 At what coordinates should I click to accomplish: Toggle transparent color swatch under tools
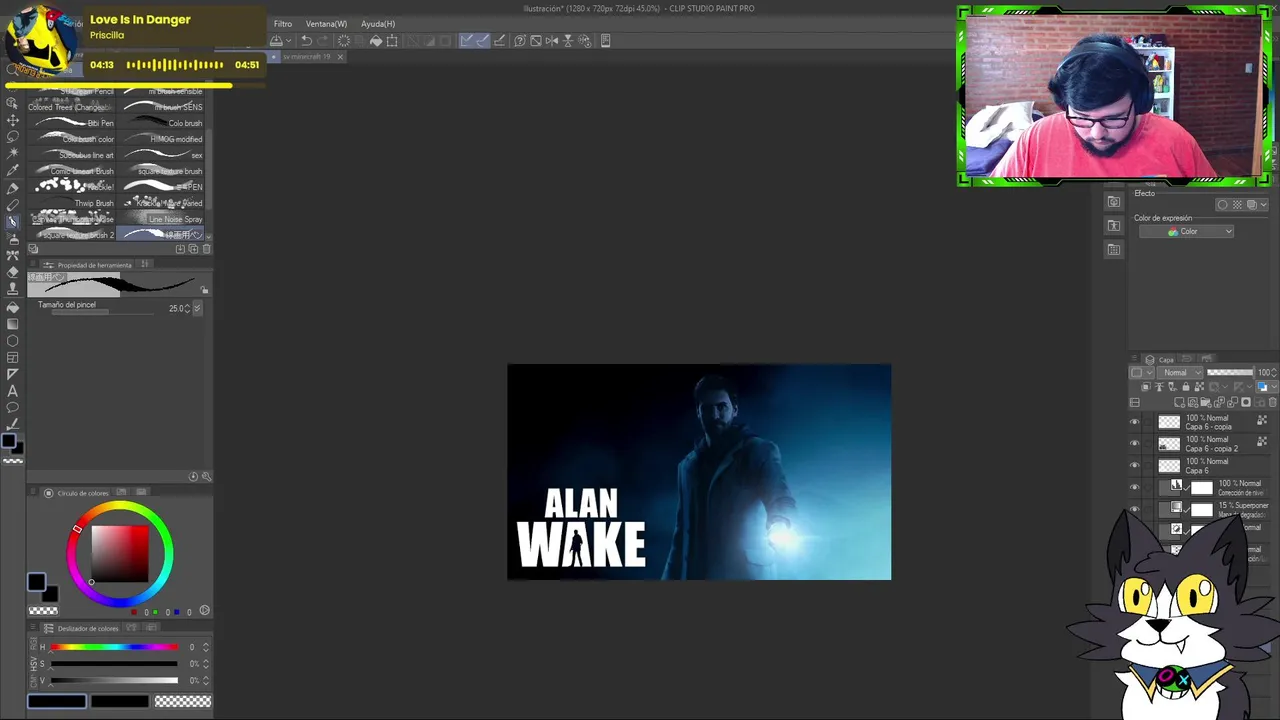coord(13,461)
